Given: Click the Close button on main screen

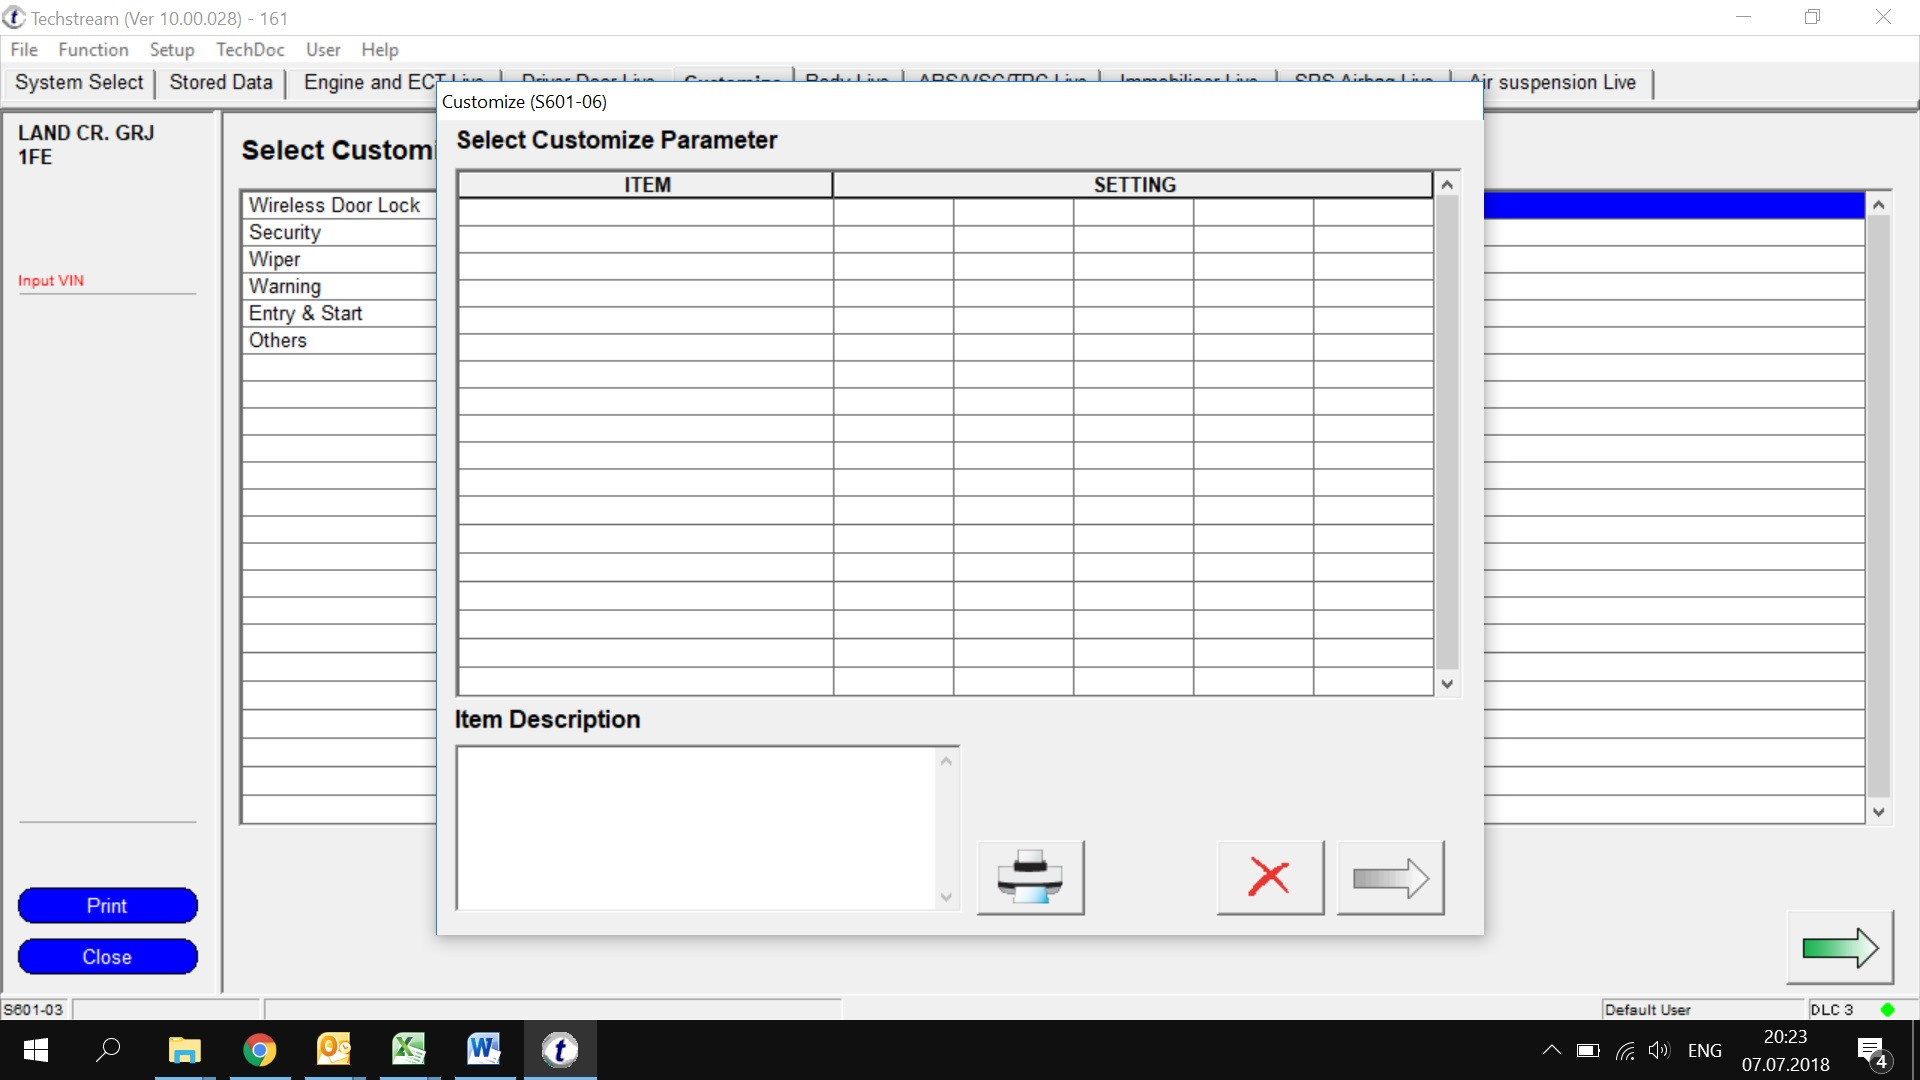Looking at the screenshot, I should click(107, 957).
